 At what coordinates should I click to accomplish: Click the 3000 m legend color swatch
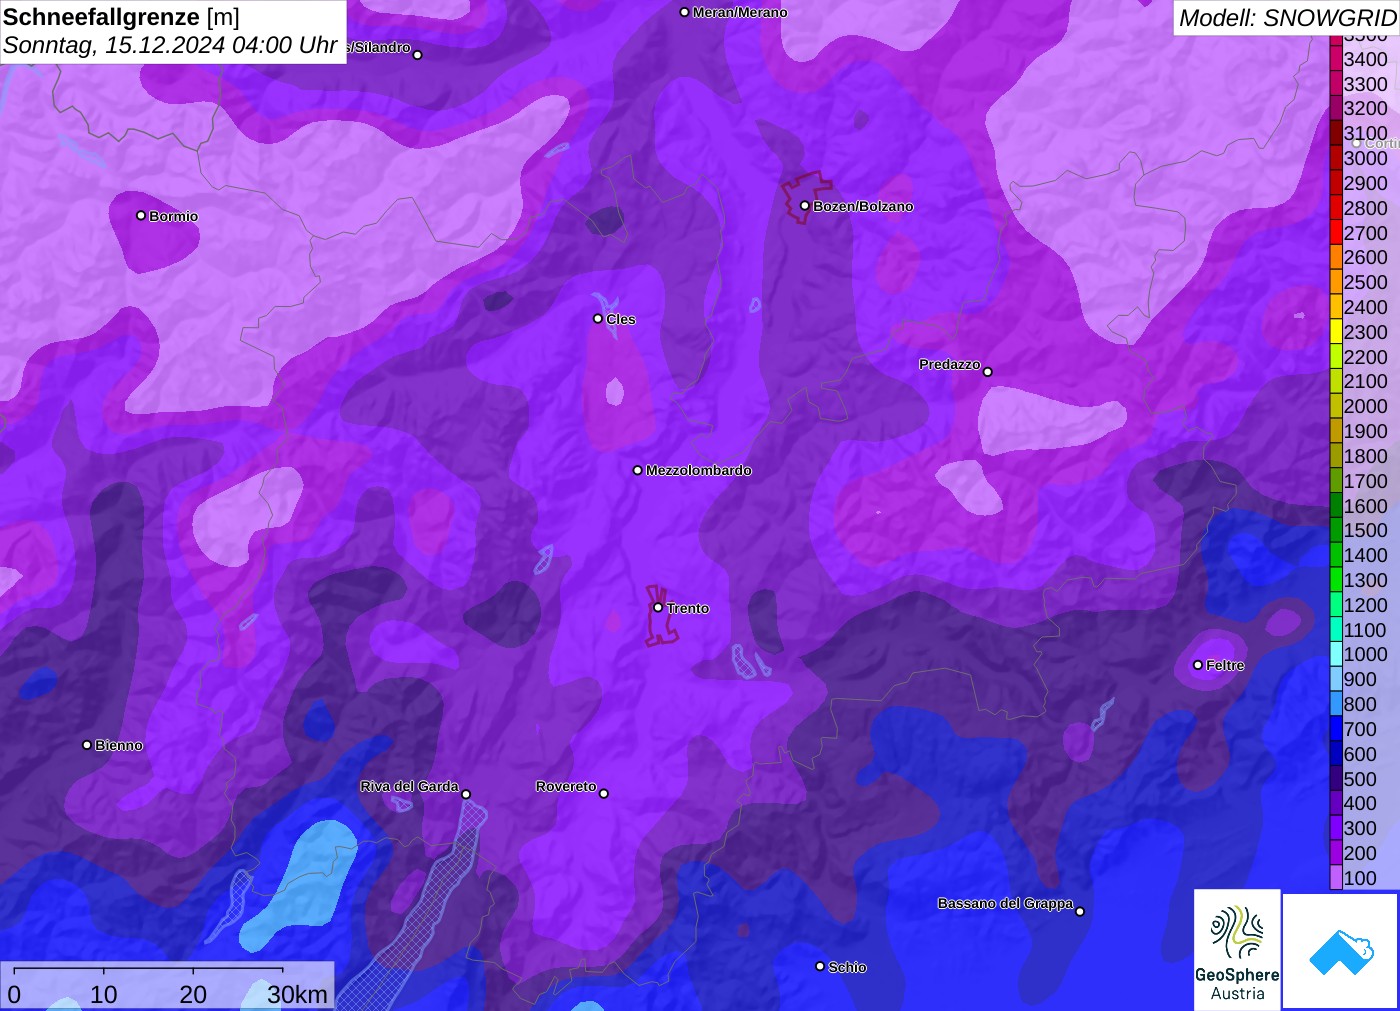(1336, 158)
